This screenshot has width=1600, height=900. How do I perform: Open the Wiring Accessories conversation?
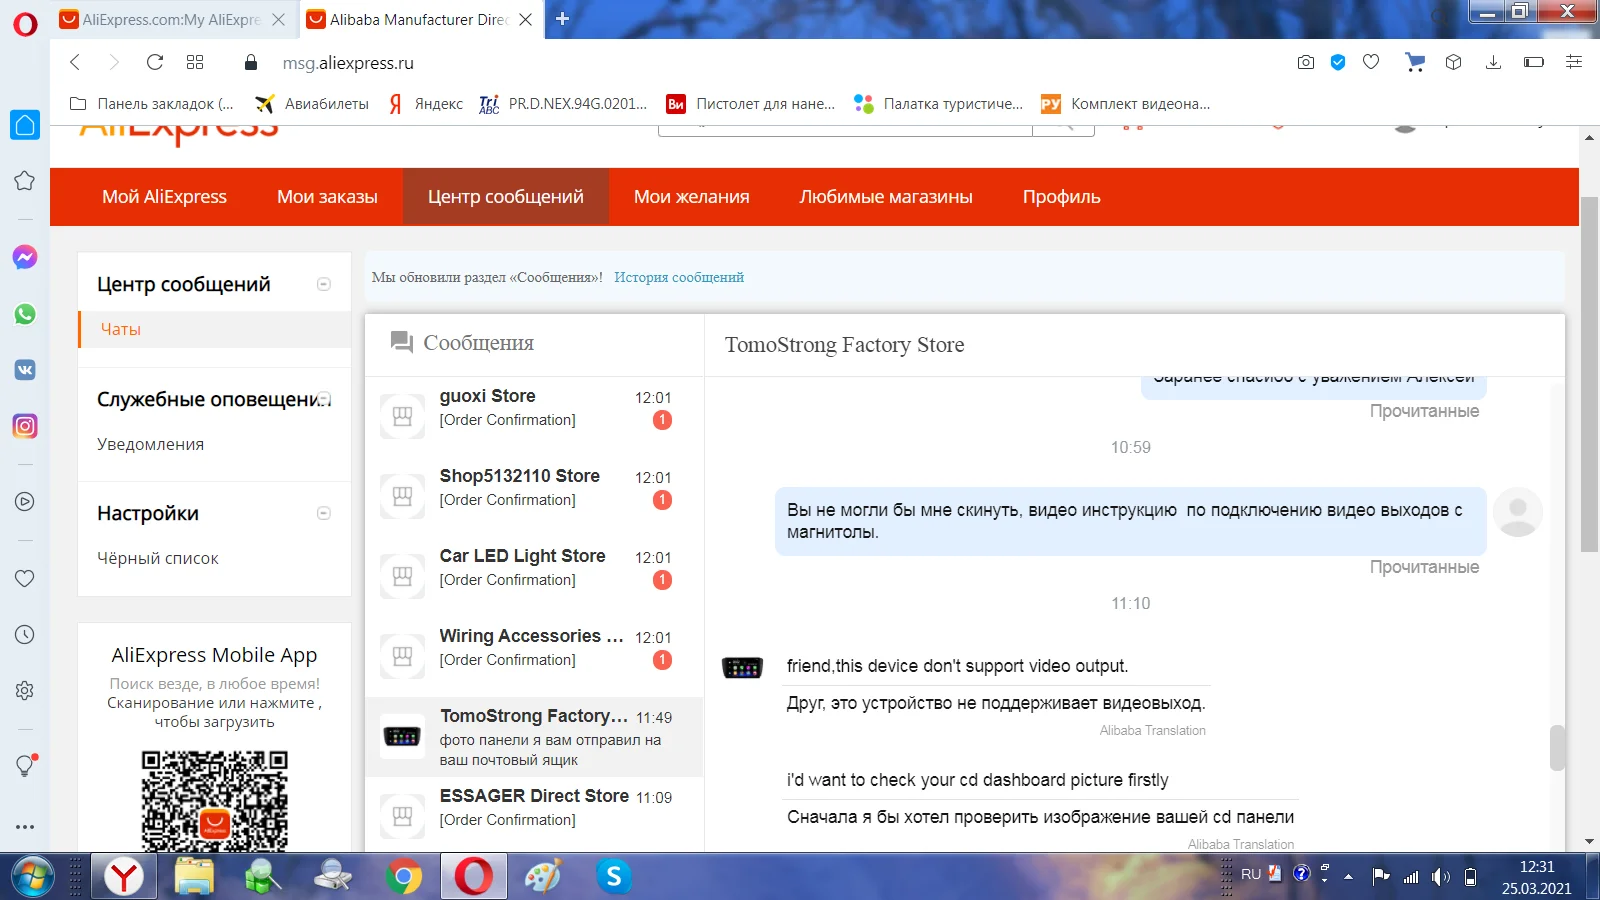[x=534, y=657]
